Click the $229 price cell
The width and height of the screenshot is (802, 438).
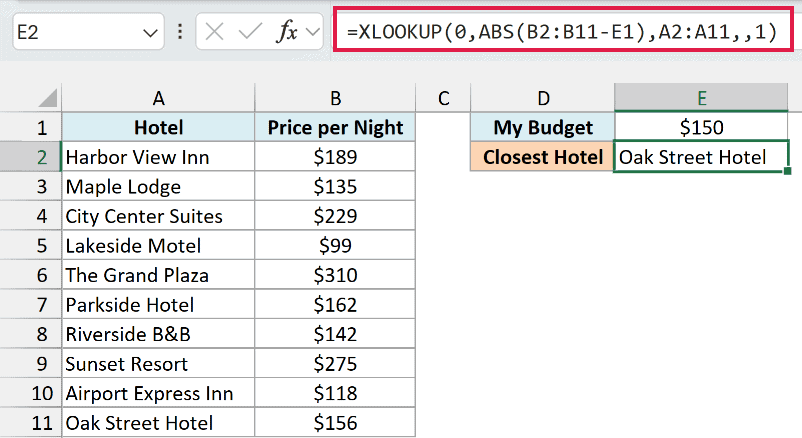pyautogui.click(x=335, y=216)
